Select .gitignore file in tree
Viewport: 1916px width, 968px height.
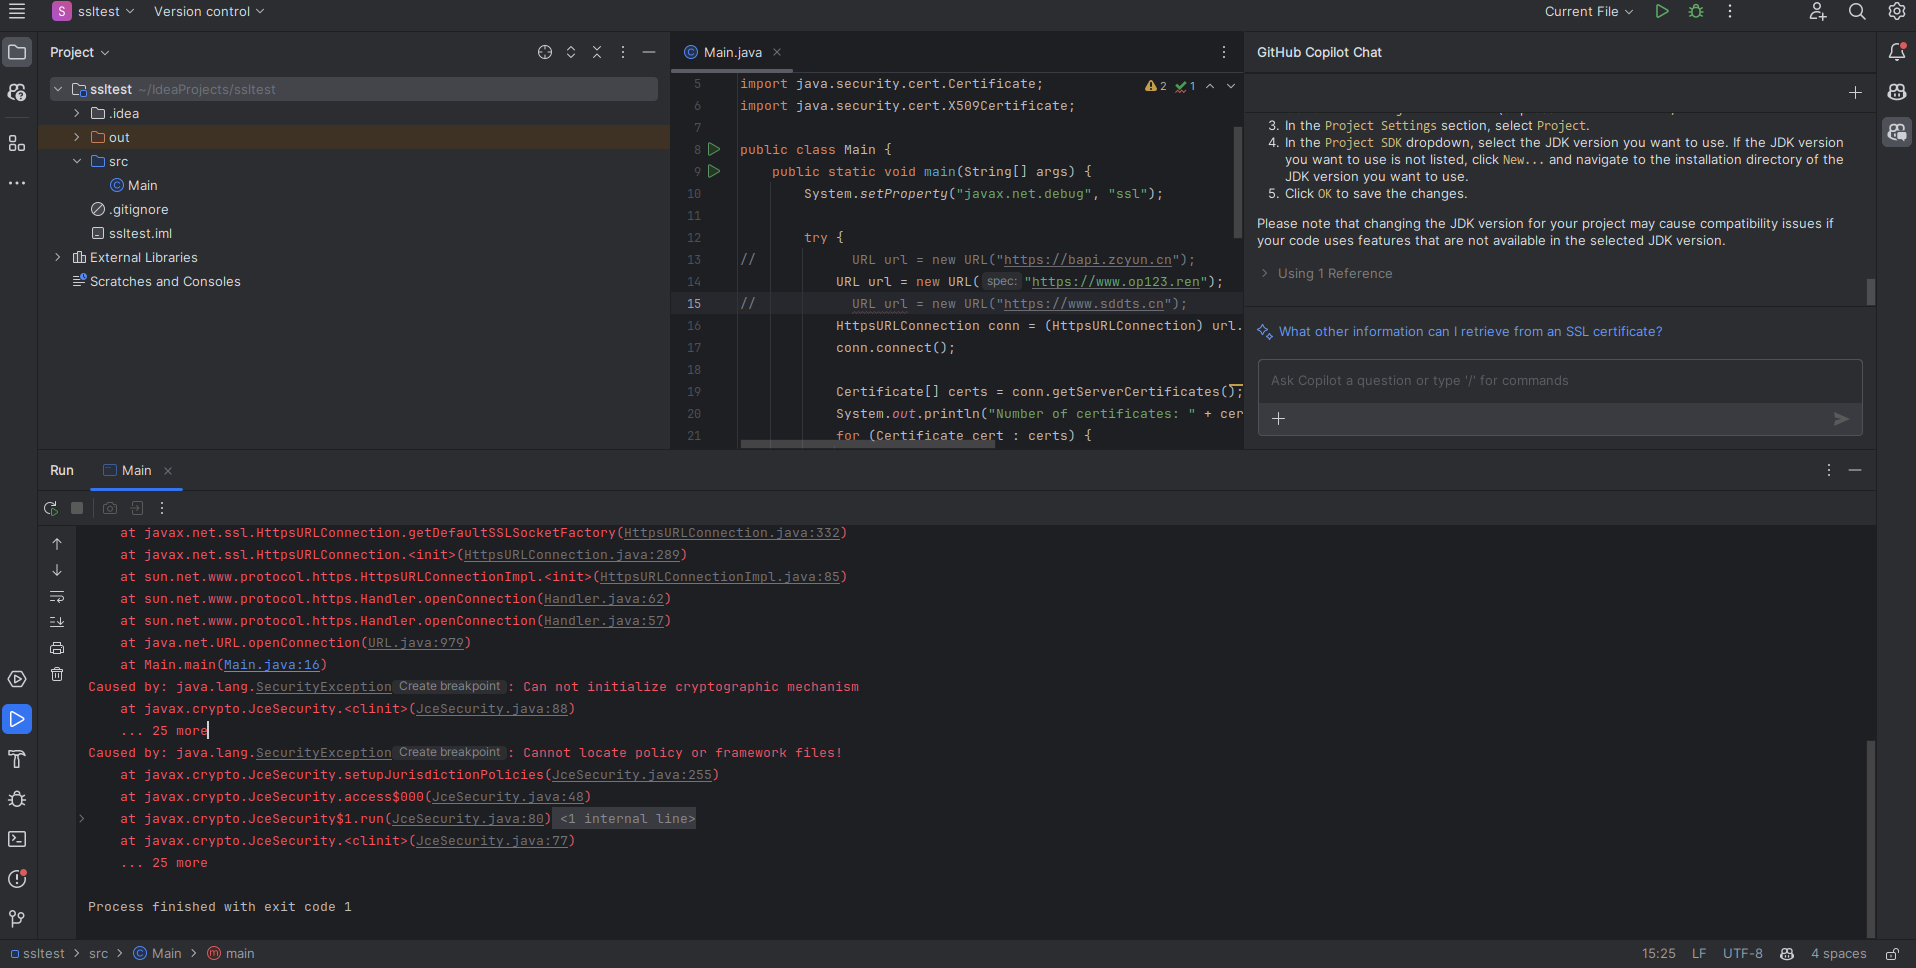click(x=130, y=210)
